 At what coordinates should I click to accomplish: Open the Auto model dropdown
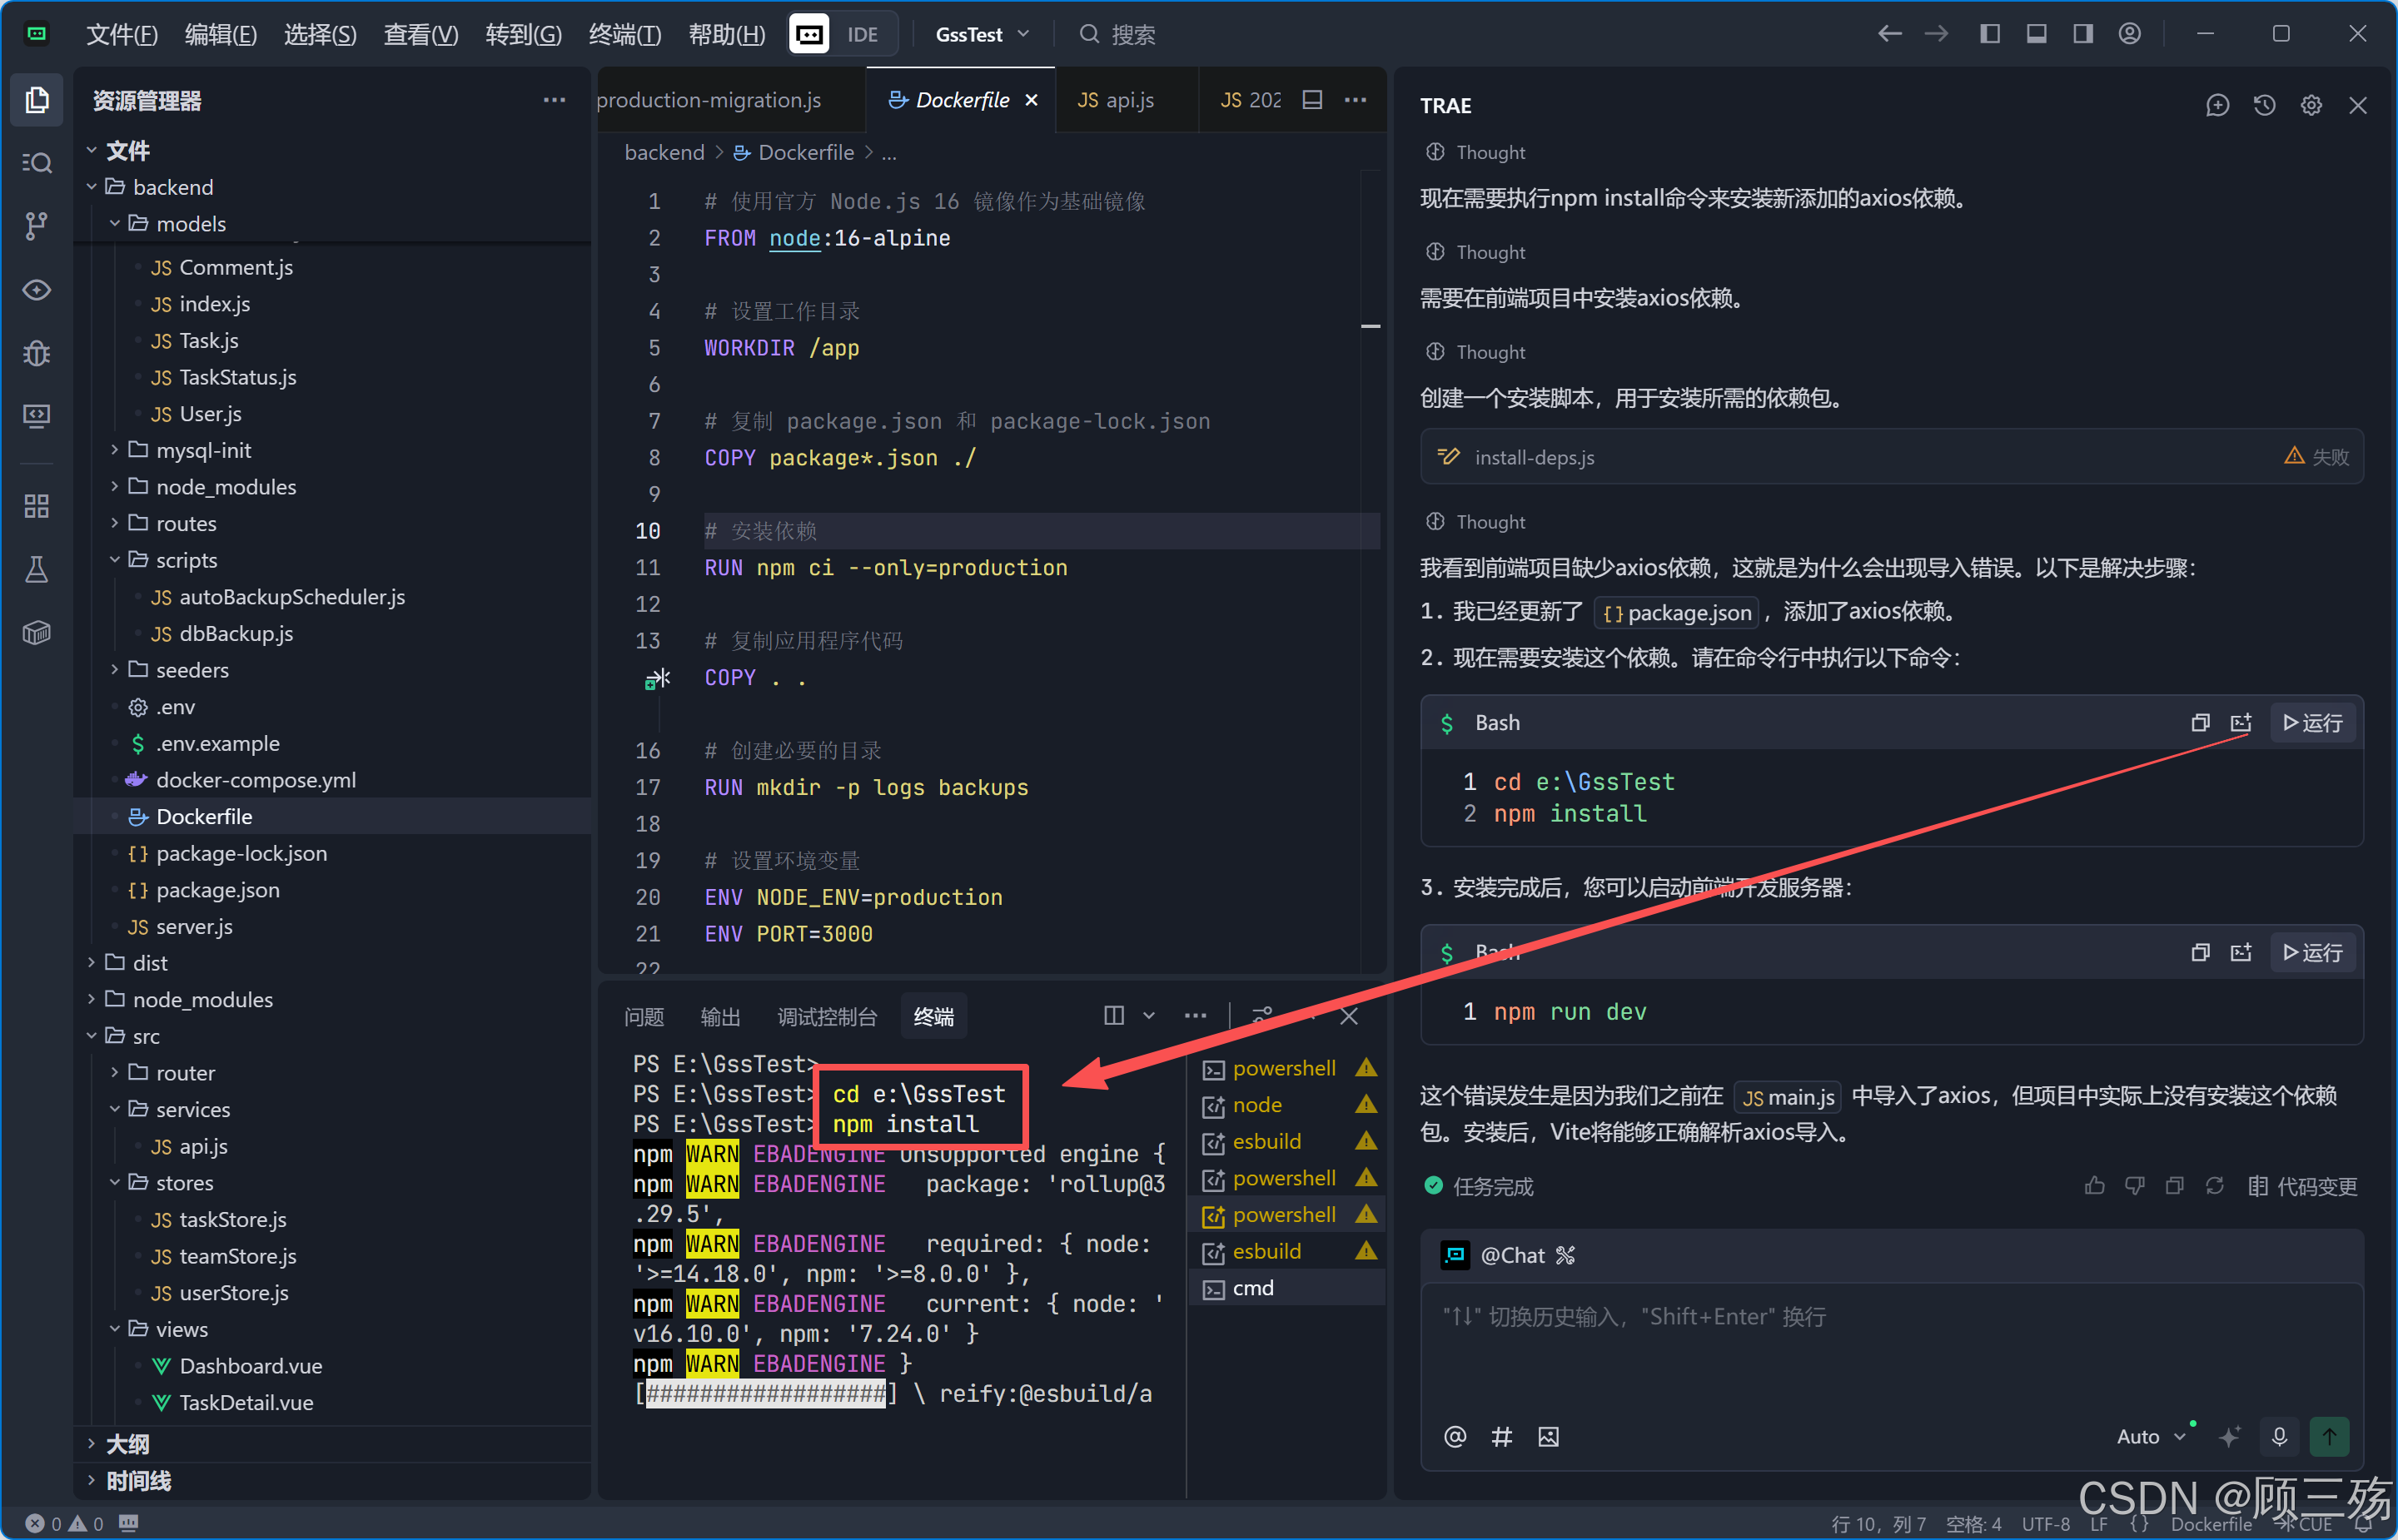[x=2151, y=1437]
